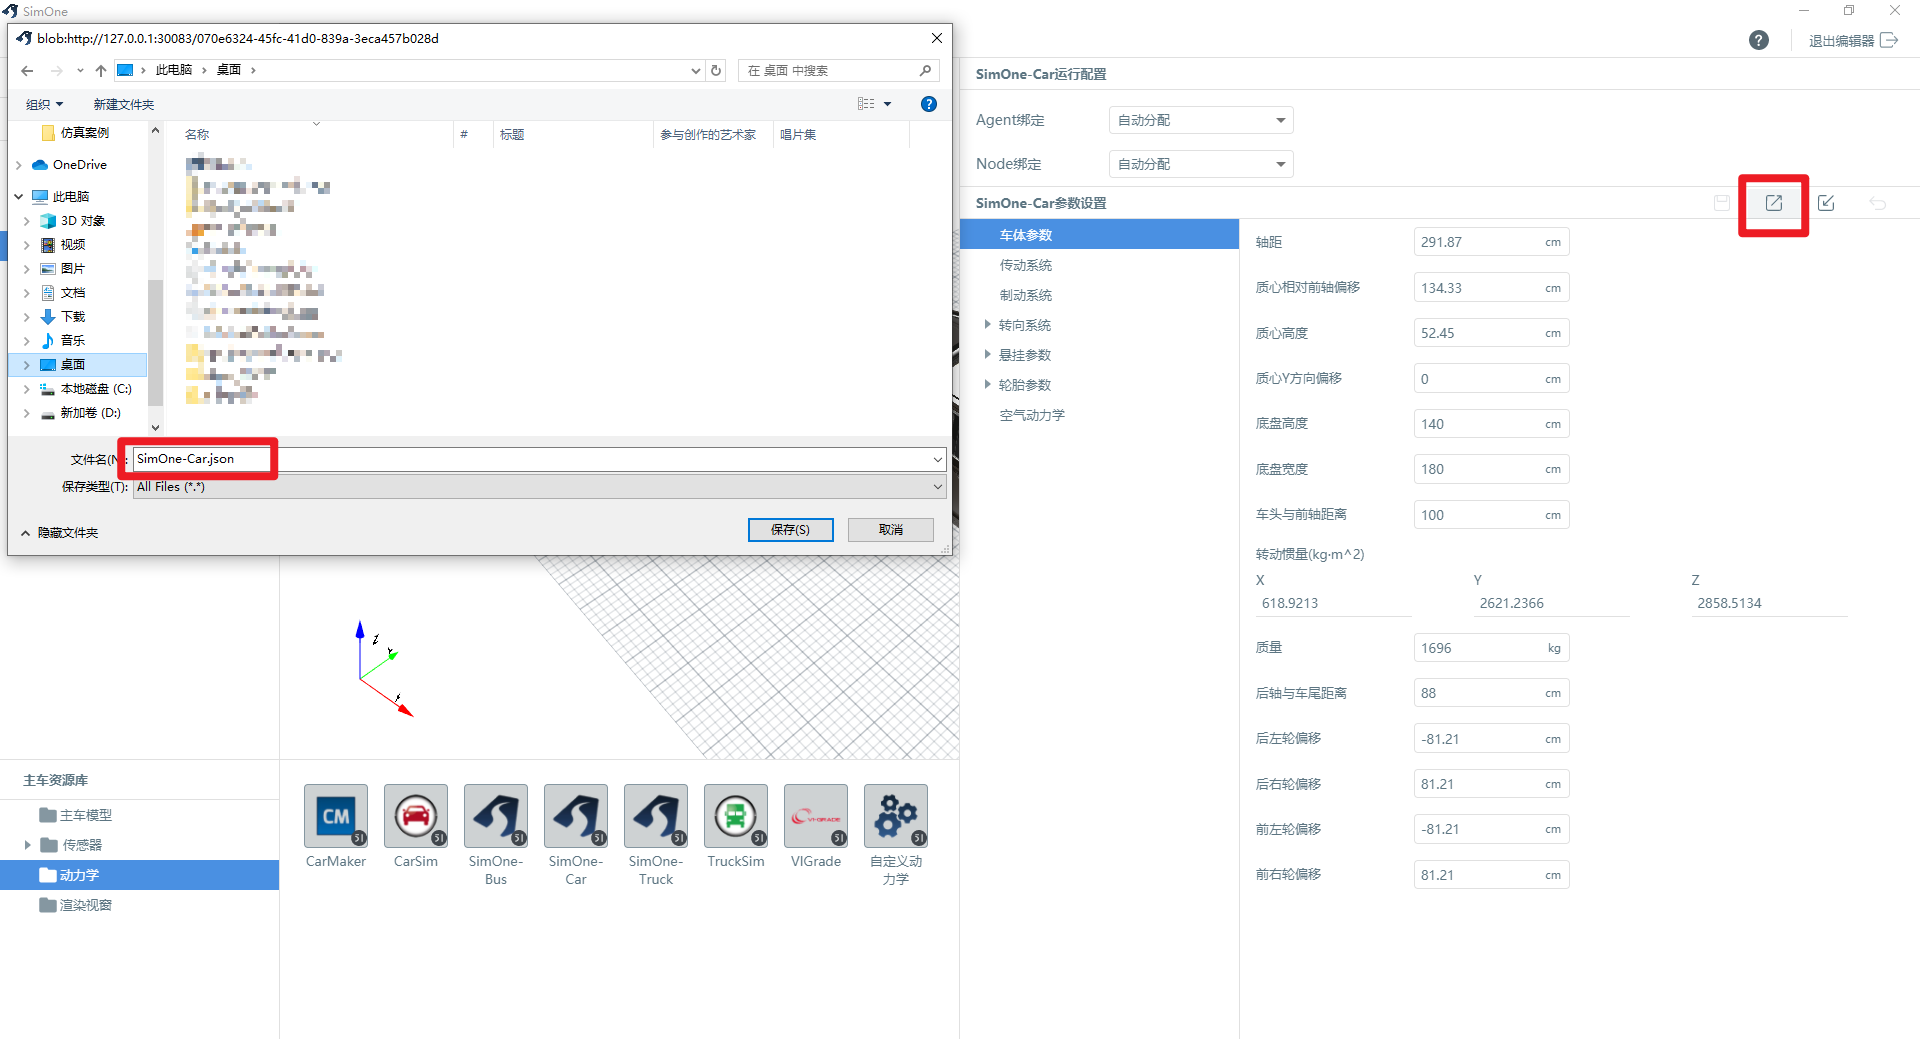
Task: Open the recent locations dropdown arrow
Action: pos(80,70)
